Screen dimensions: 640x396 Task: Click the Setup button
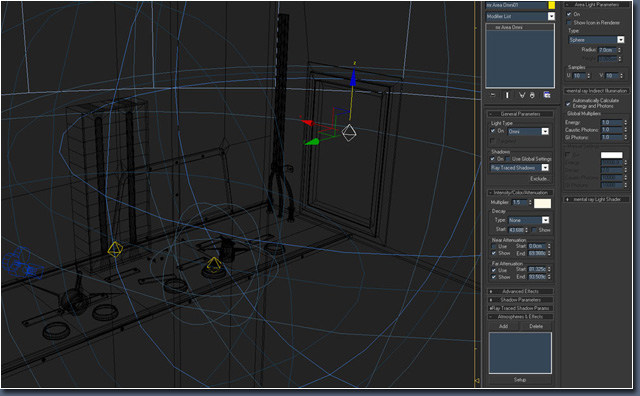coord(520,380)
